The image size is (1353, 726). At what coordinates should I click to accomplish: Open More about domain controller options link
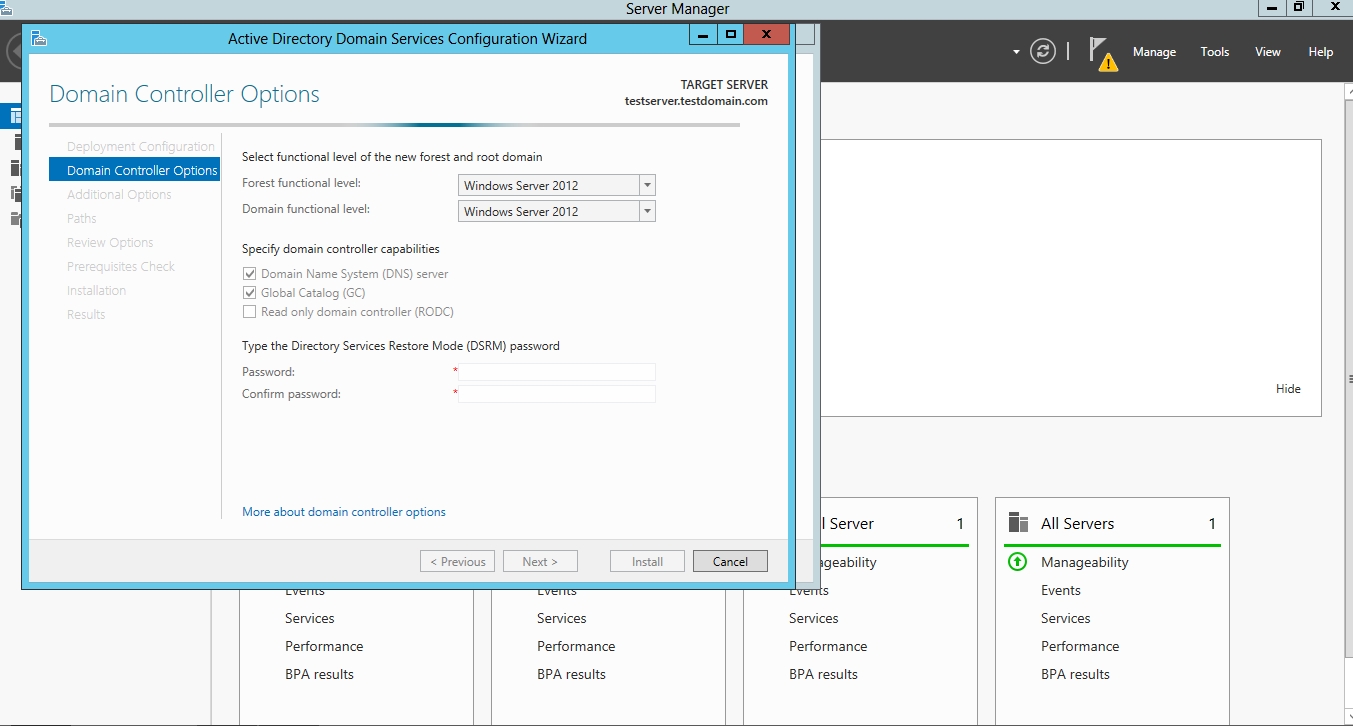[344, 512]
